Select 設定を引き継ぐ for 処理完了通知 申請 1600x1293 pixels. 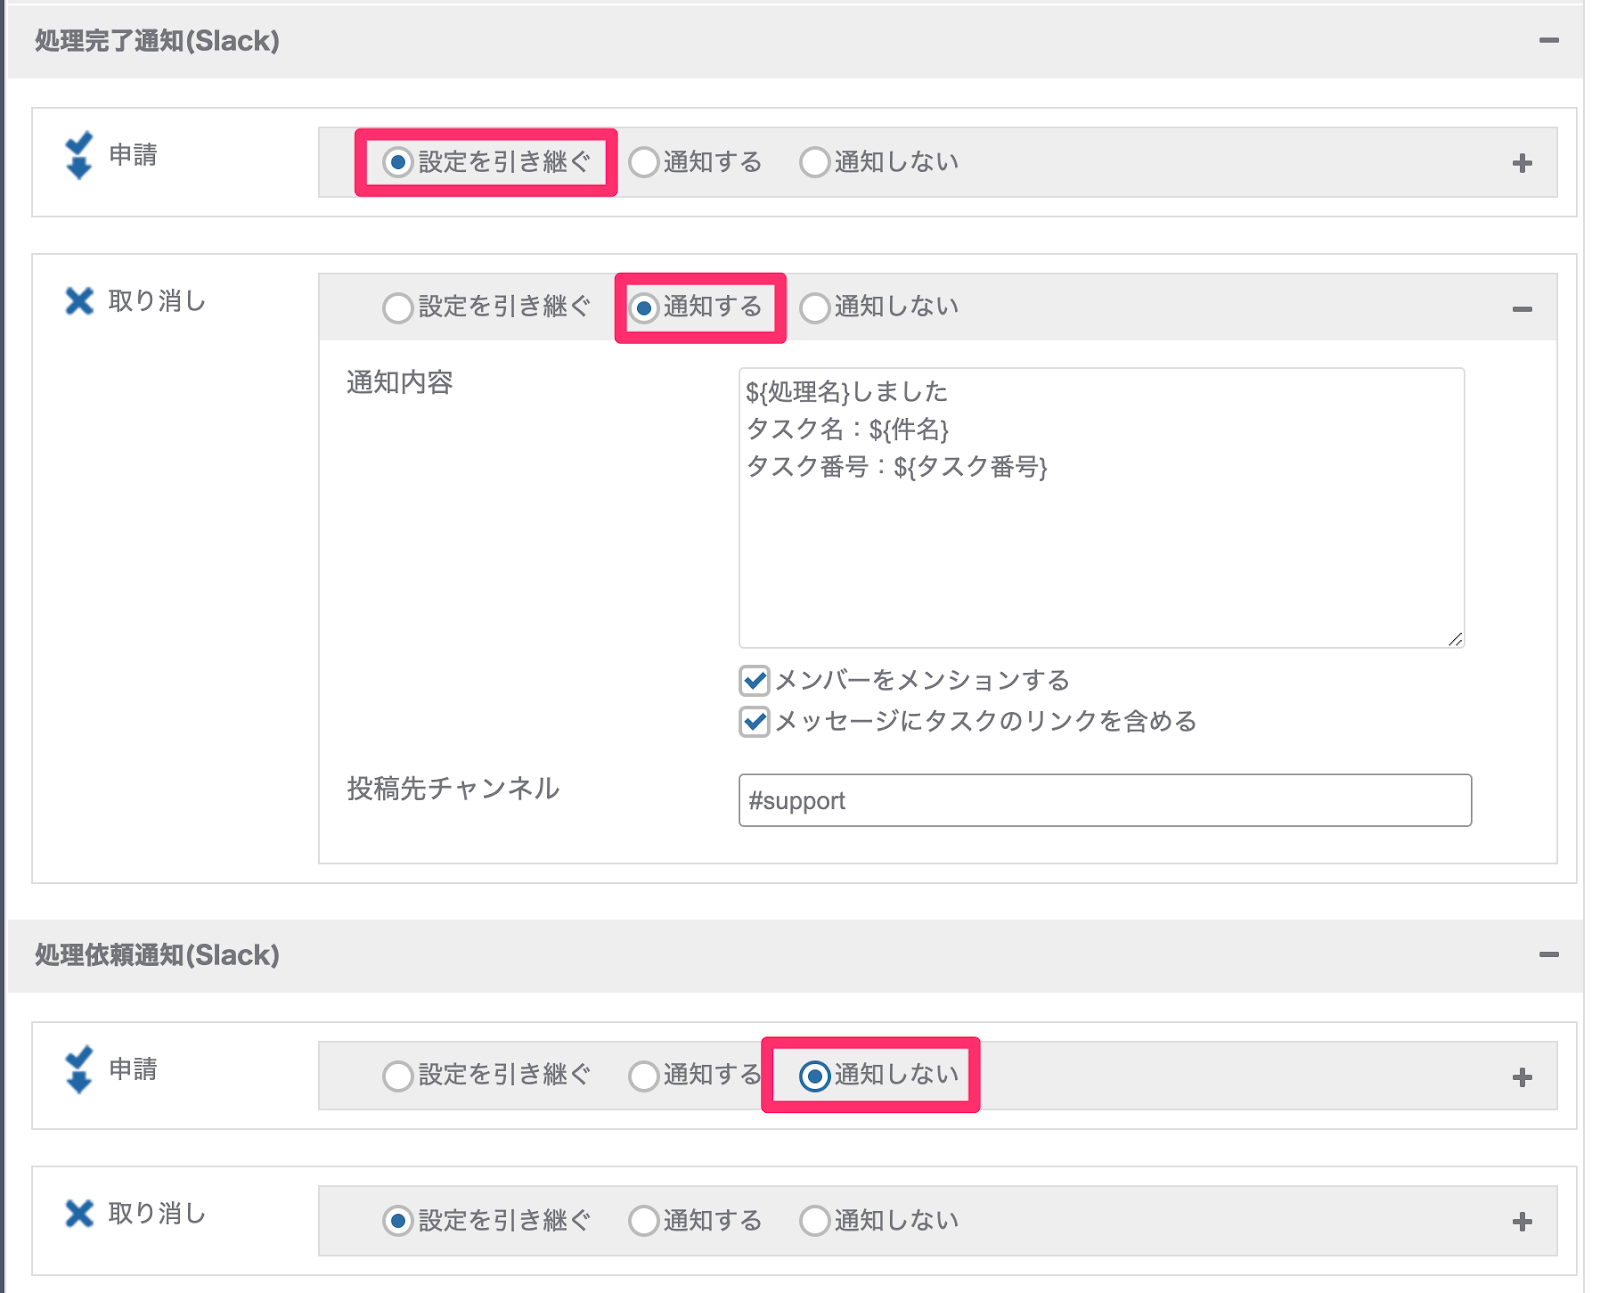(398, 162)
